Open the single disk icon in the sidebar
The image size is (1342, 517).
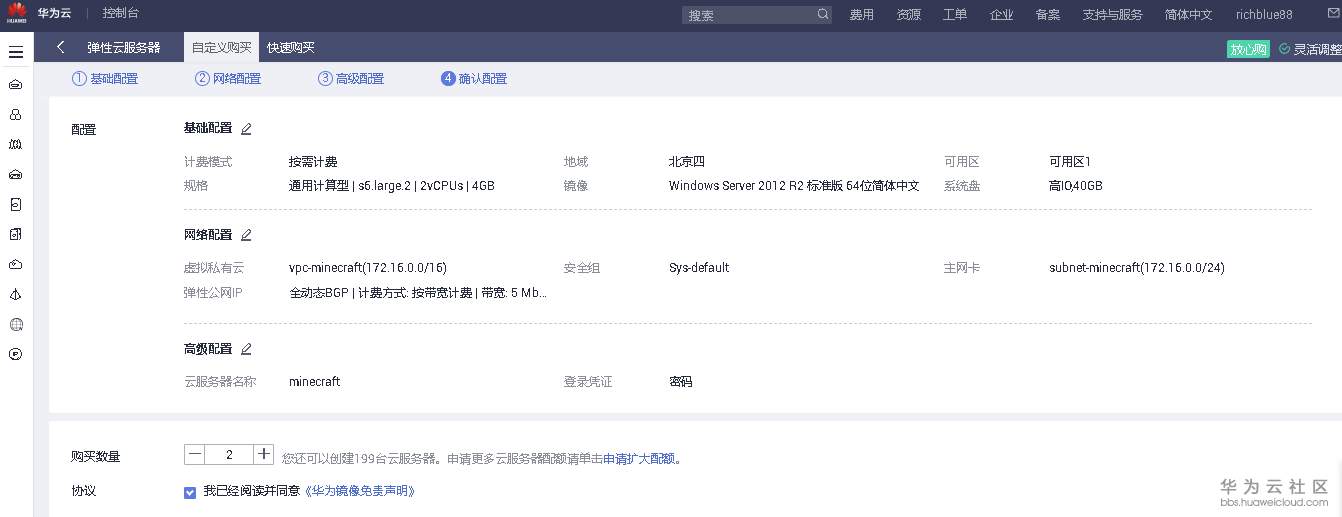[16, 205]
